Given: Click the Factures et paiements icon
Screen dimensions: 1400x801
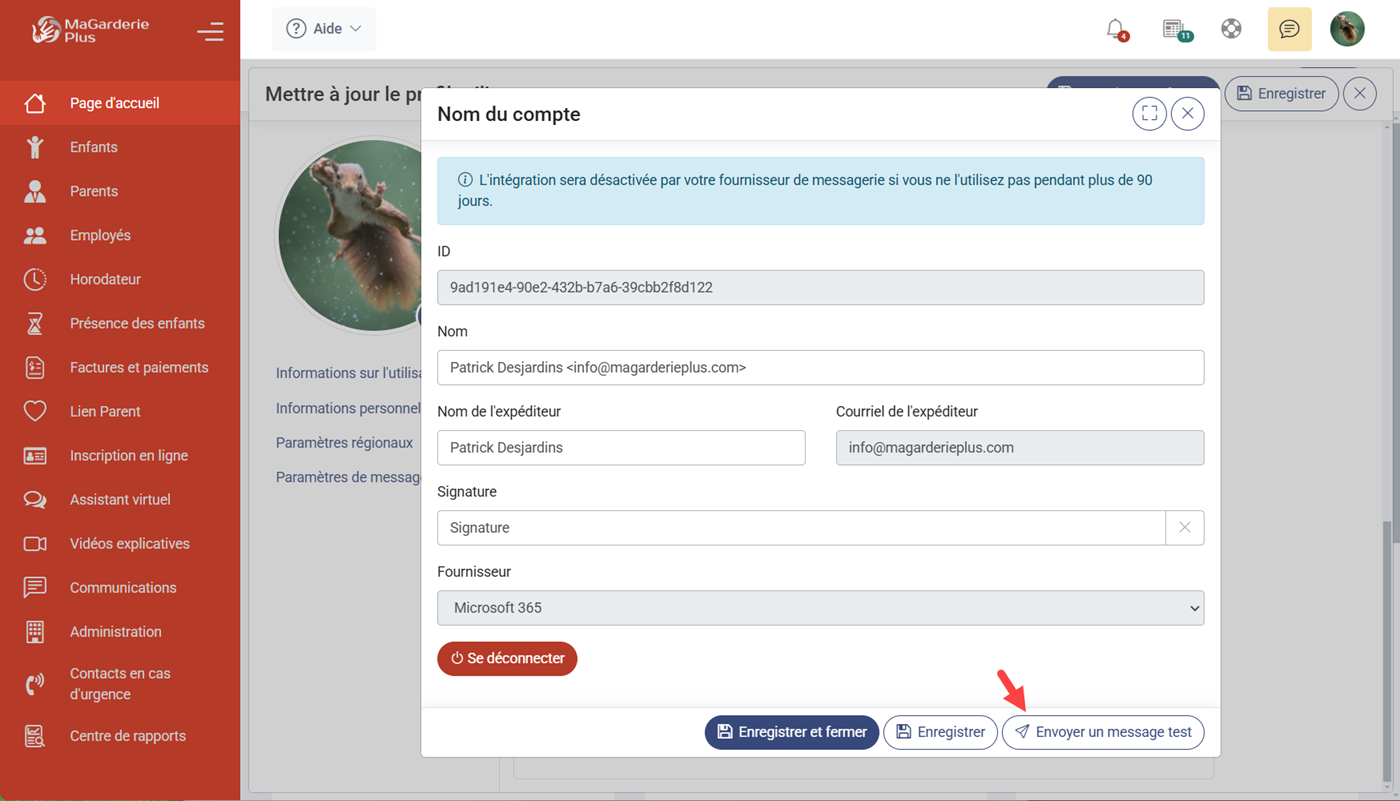Looking at the screenshot, I should (35, 367).
